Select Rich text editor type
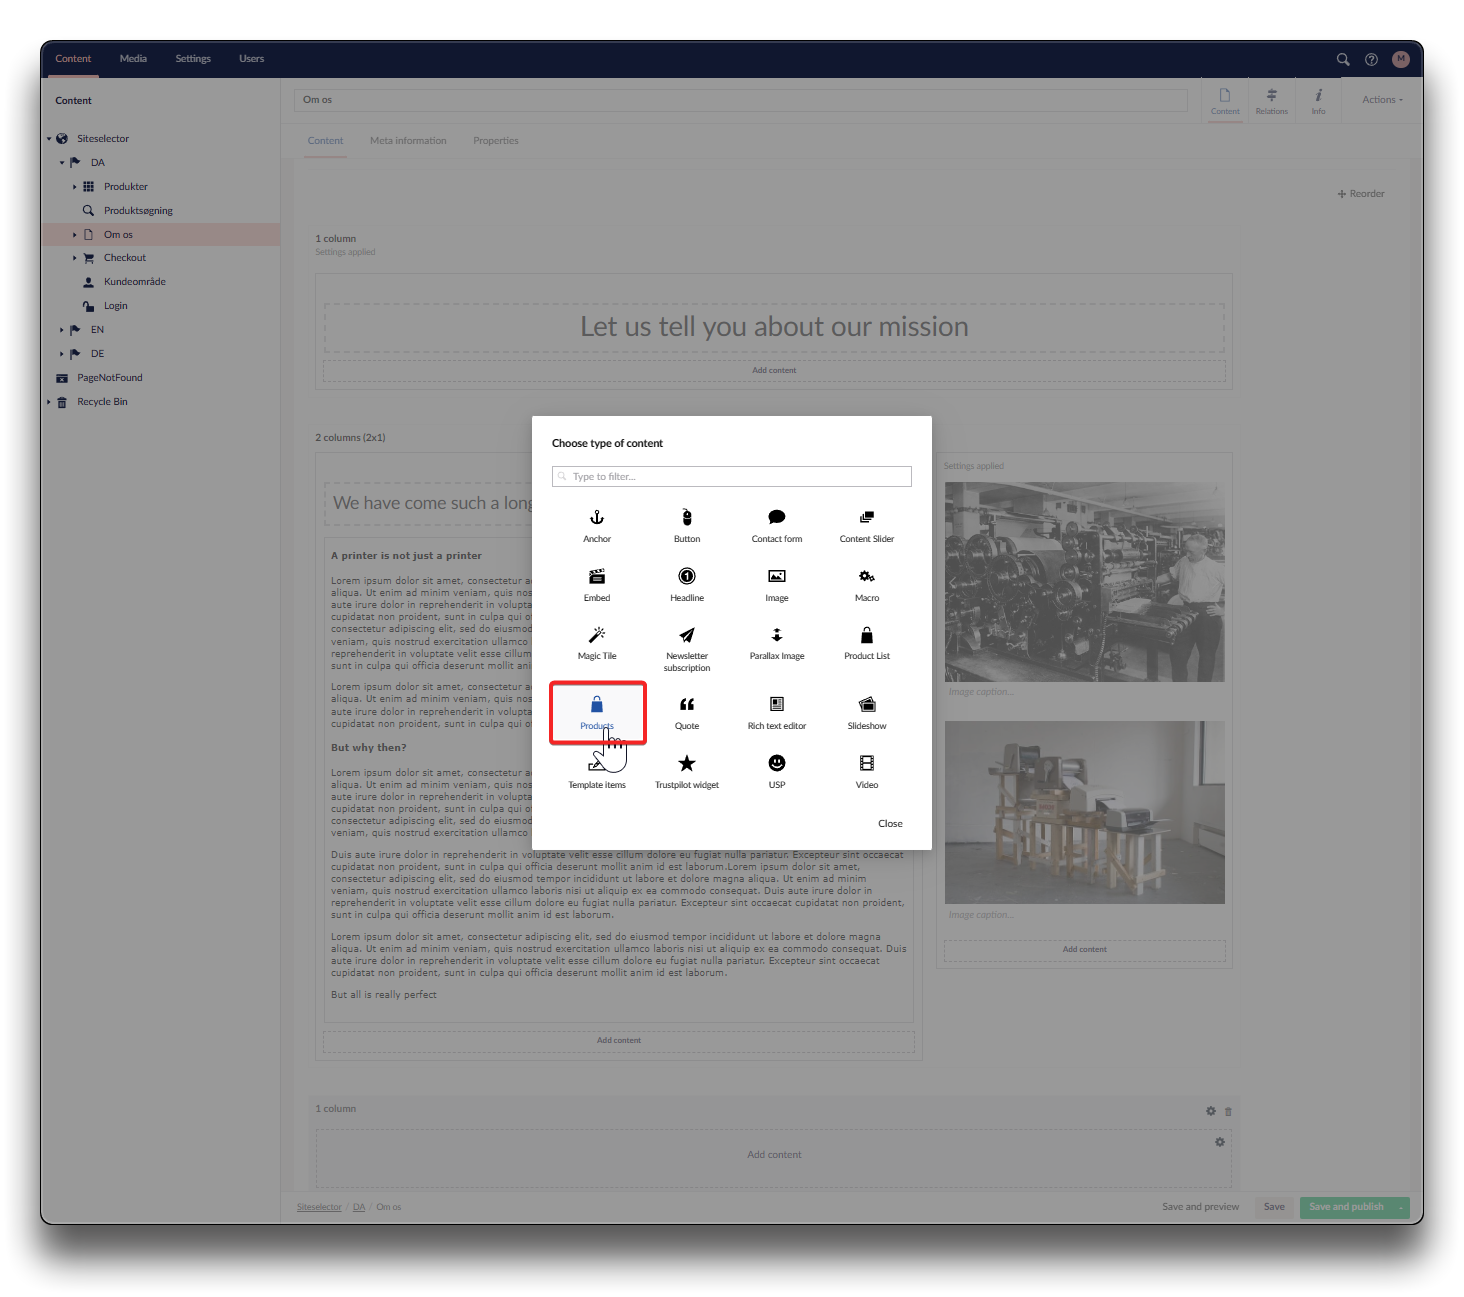The width and height of the screenshot is (1464, 1297). tap(777, 714)
